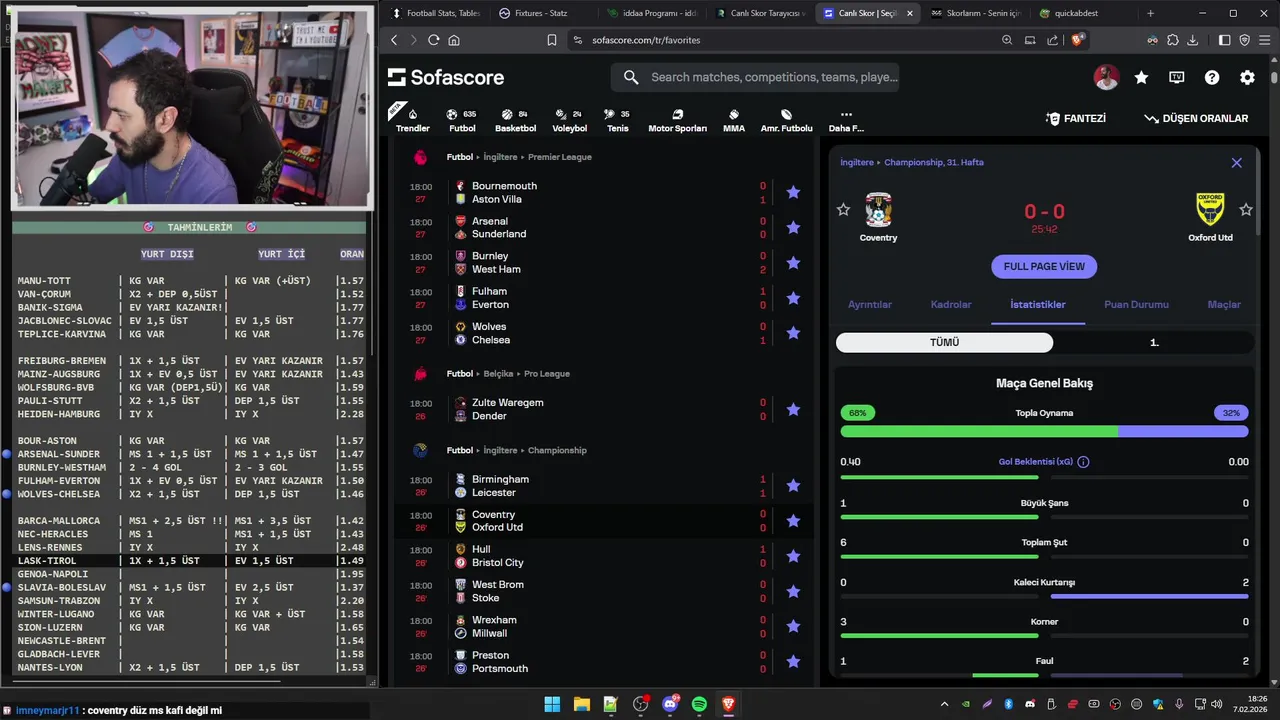This screenshot has width=1280, height=720.
Task: Toggle favorite star for Burnley vs West Ham
Action: click(793, 263)
